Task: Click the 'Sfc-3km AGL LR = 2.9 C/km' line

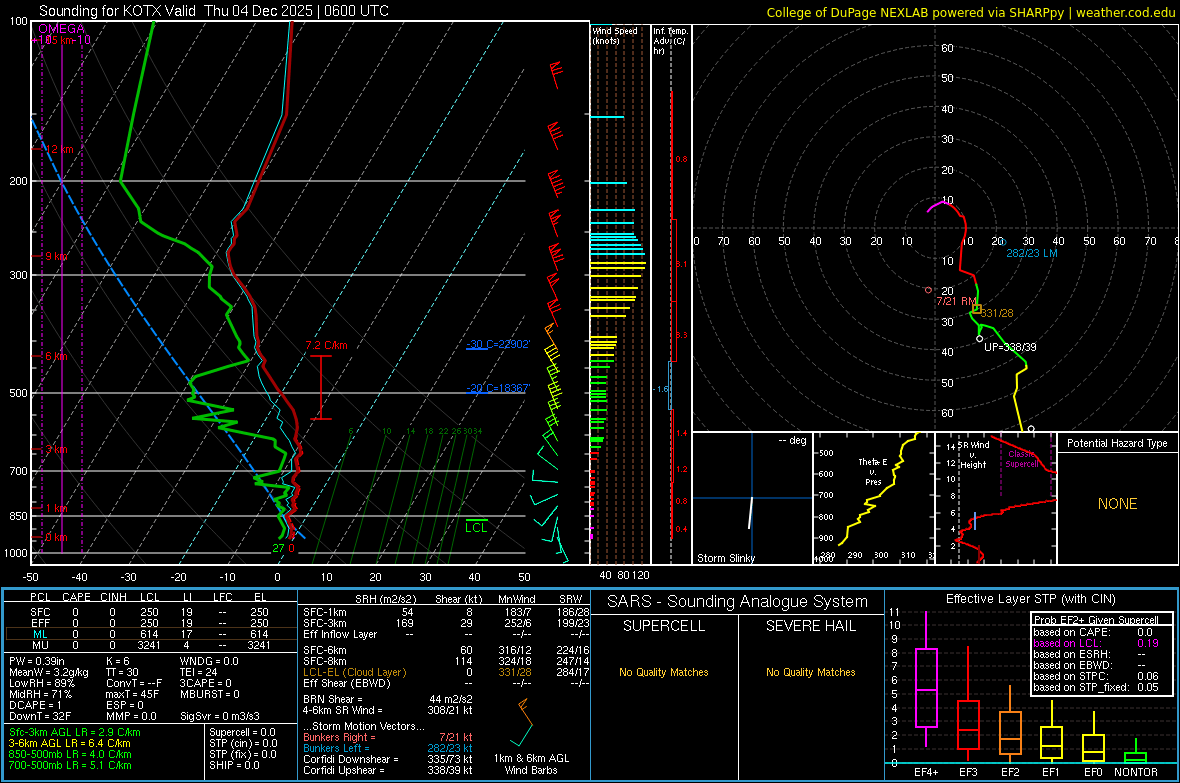Action: [x=75, y=732]
